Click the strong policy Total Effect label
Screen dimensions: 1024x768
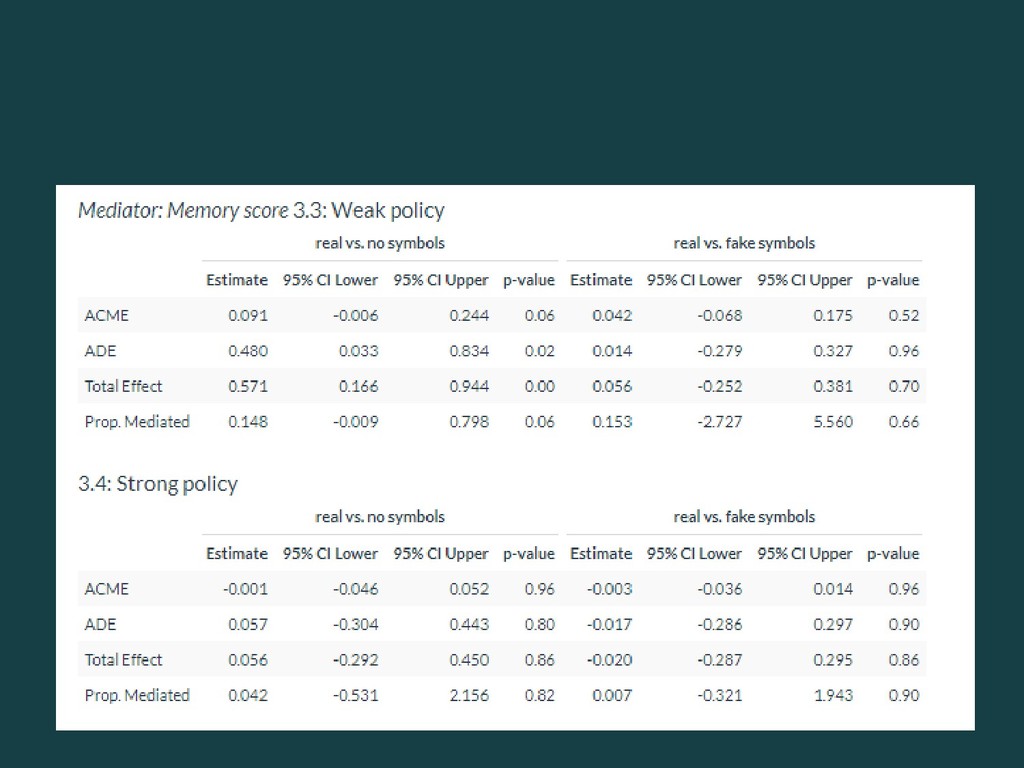coord(123,660)
